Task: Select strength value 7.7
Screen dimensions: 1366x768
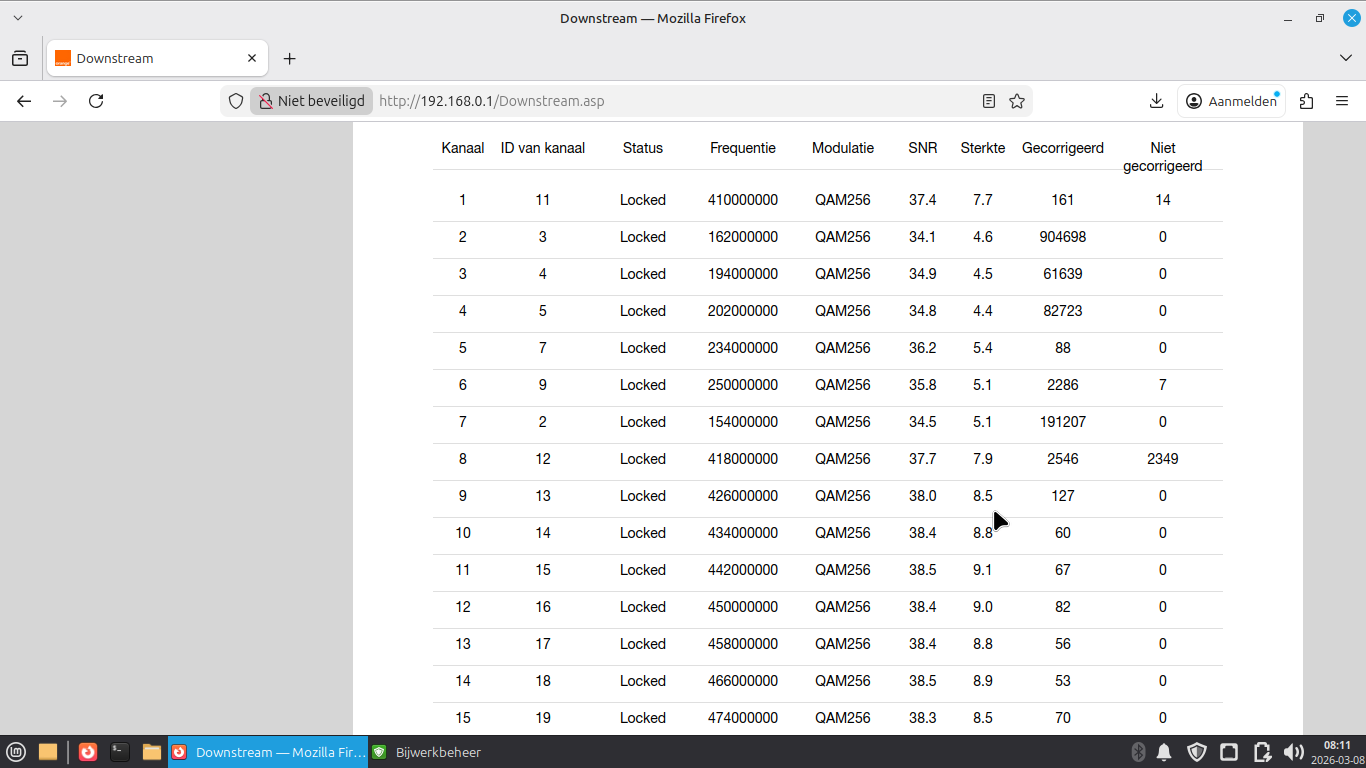Action: click(x=983, y=200)
